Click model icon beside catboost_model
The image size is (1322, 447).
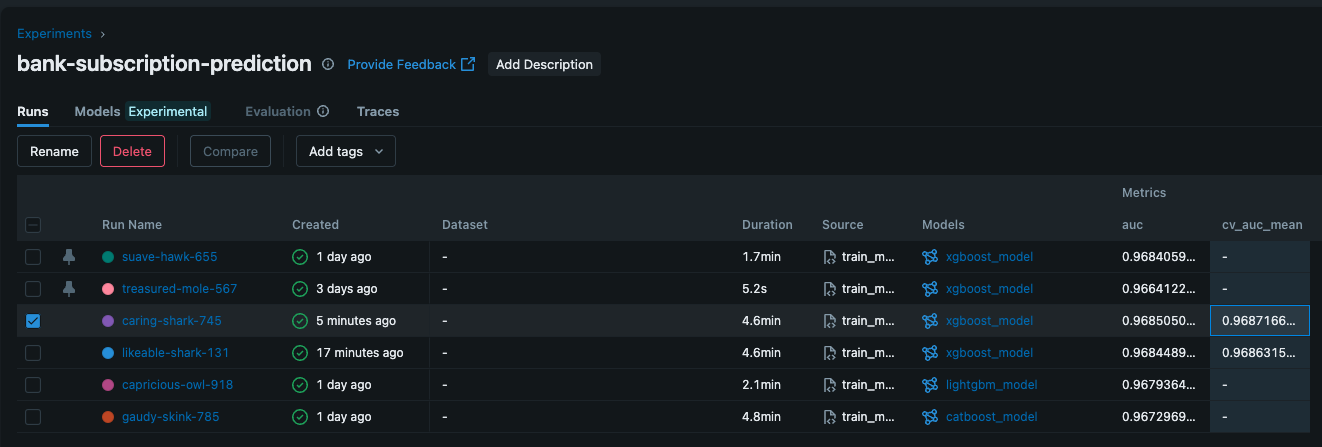click(x=930, y=417)
